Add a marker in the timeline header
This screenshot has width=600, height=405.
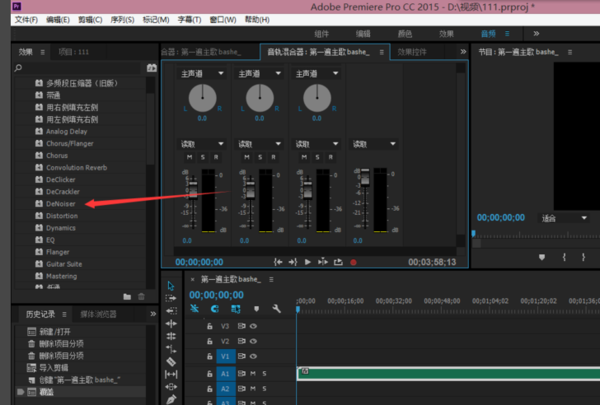point(256,309)
